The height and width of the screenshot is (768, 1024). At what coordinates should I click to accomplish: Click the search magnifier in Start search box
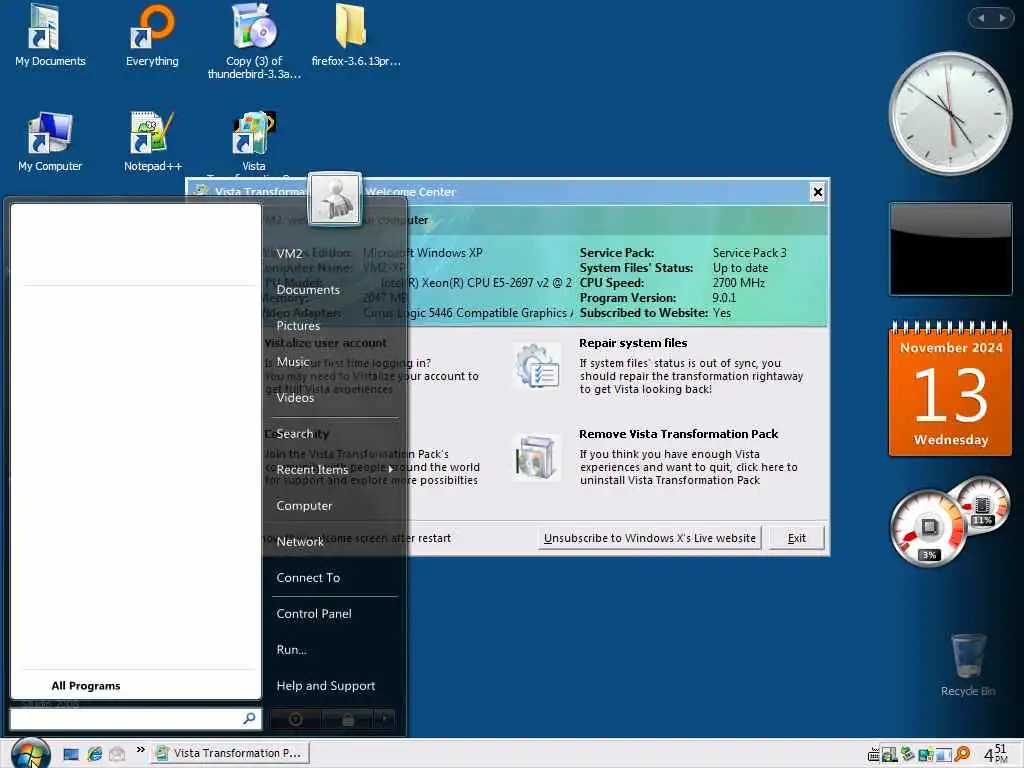click(249, 718)
